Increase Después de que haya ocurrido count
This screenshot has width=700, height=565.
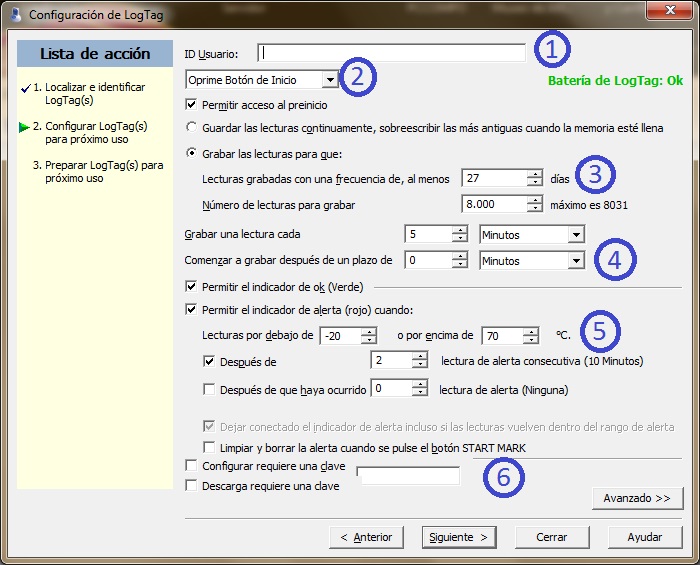[x=420, y=384]
